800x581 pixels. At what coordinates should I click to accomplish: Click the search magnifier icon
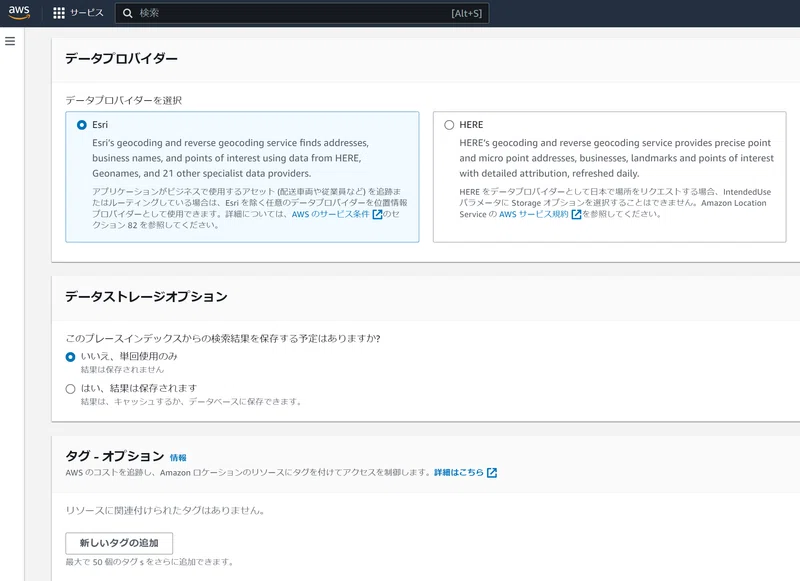pyautogui.click(x=128, y=13)
